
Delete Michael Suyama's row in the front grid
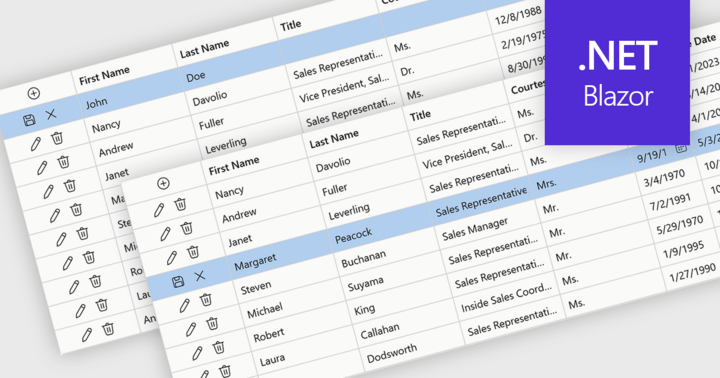coord(213,323)
